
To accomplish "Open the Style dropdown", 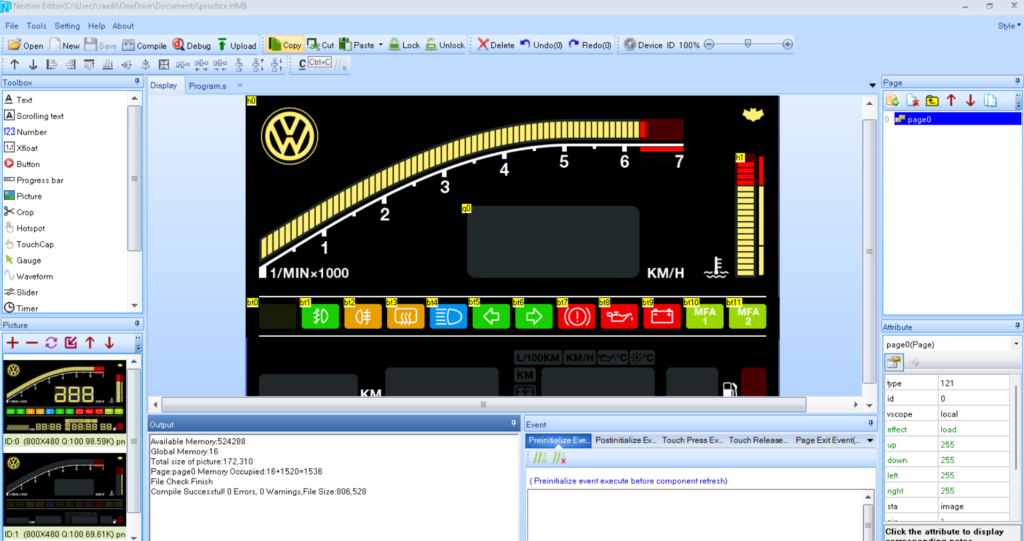I will tap(1008, 26).
